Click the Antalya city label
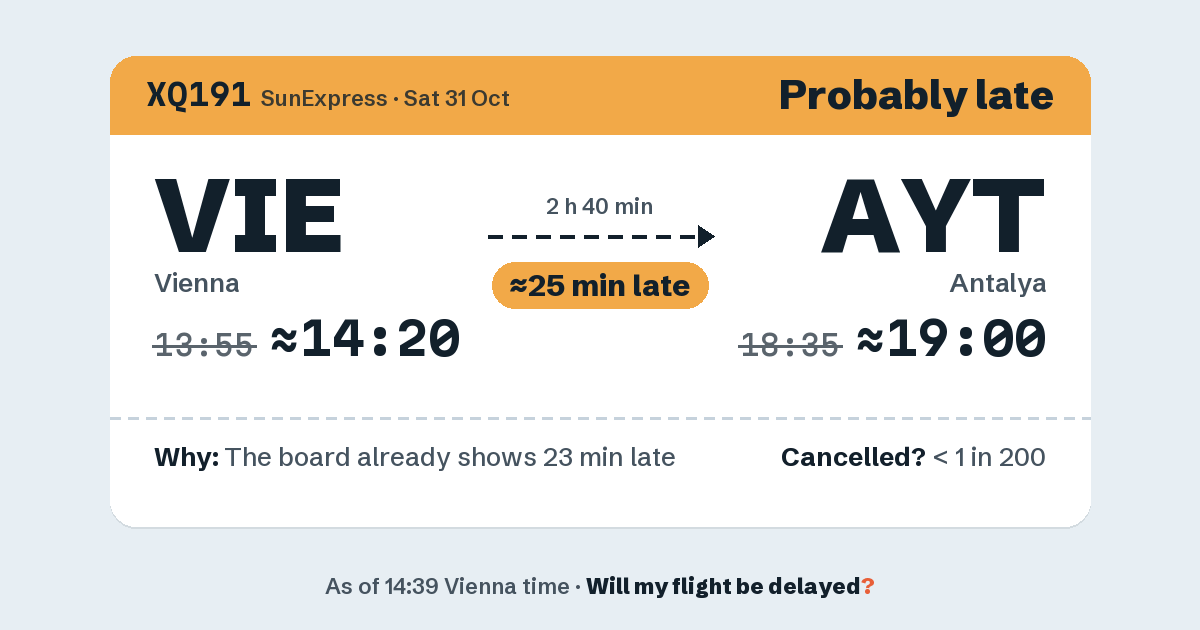 (x=998, y=283)
